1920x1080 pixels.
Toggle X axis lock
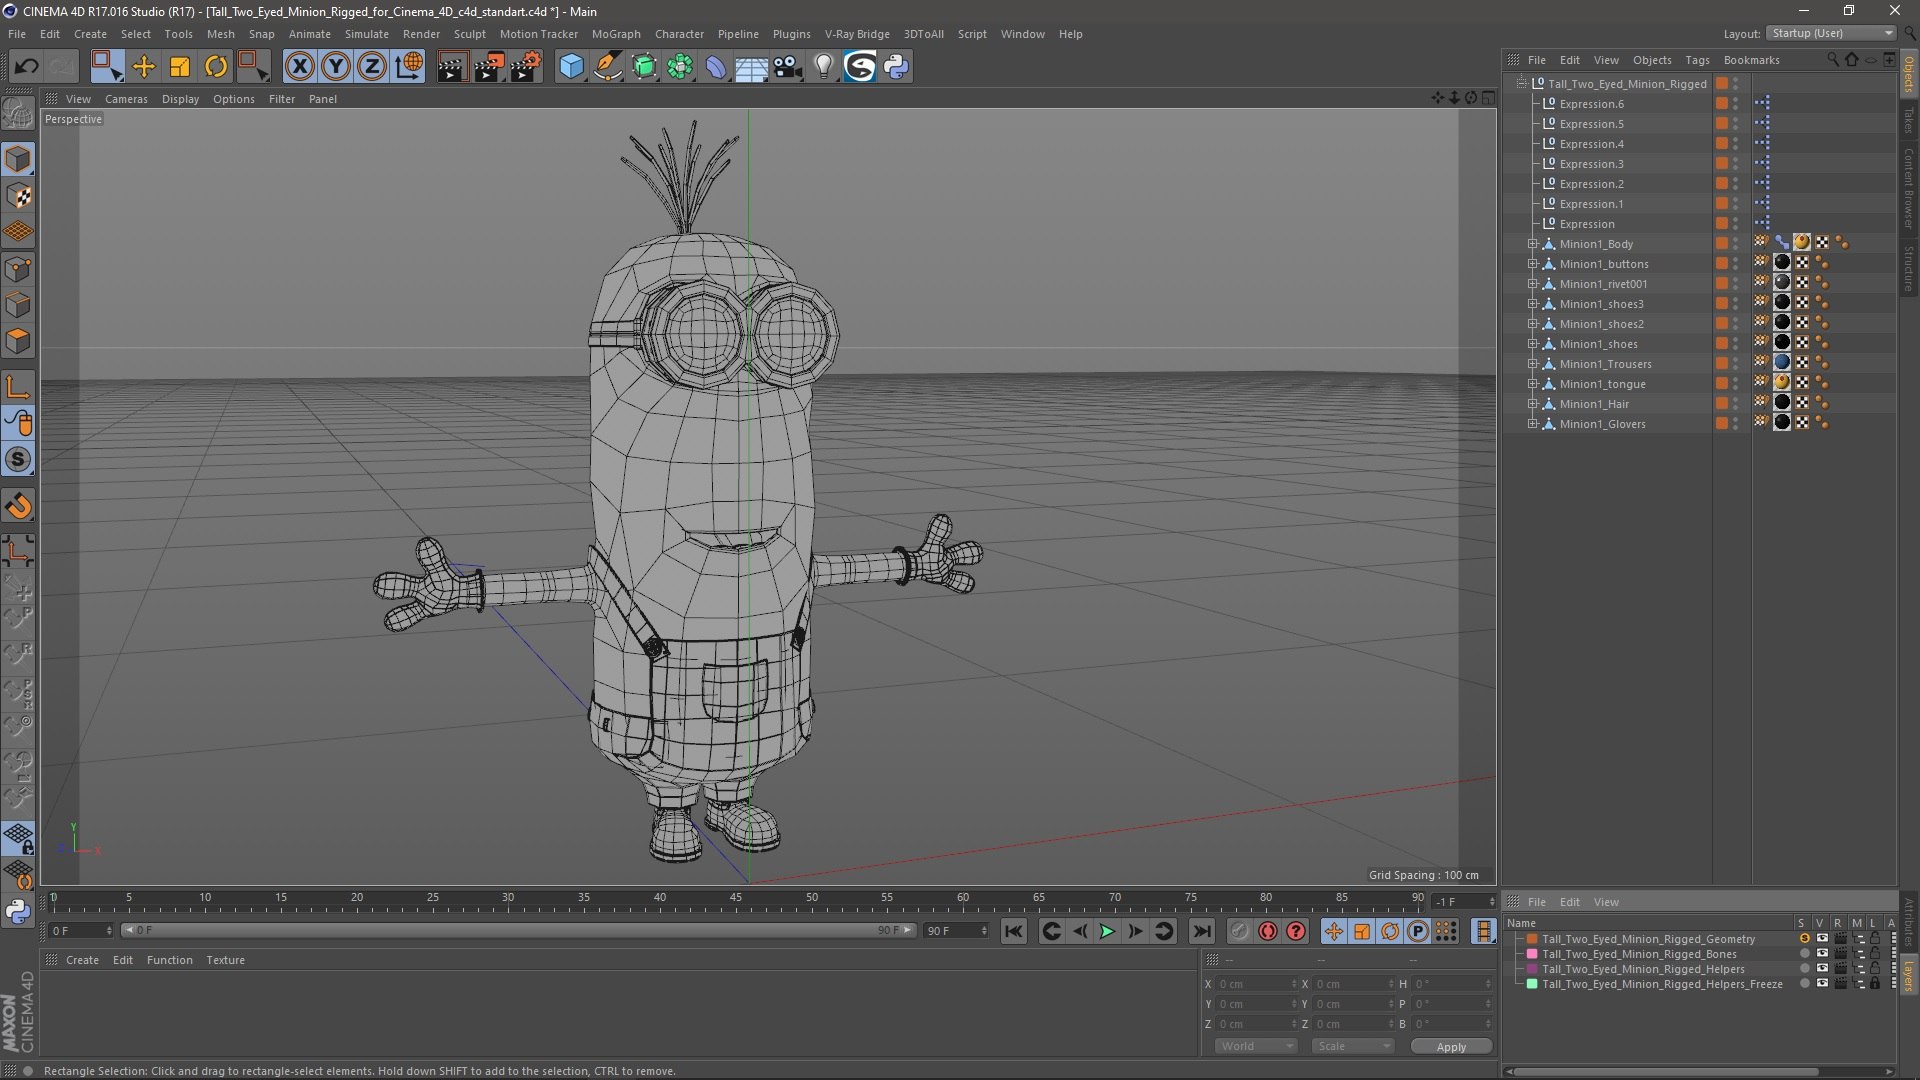pyautogui.click(x=299, y=67)
